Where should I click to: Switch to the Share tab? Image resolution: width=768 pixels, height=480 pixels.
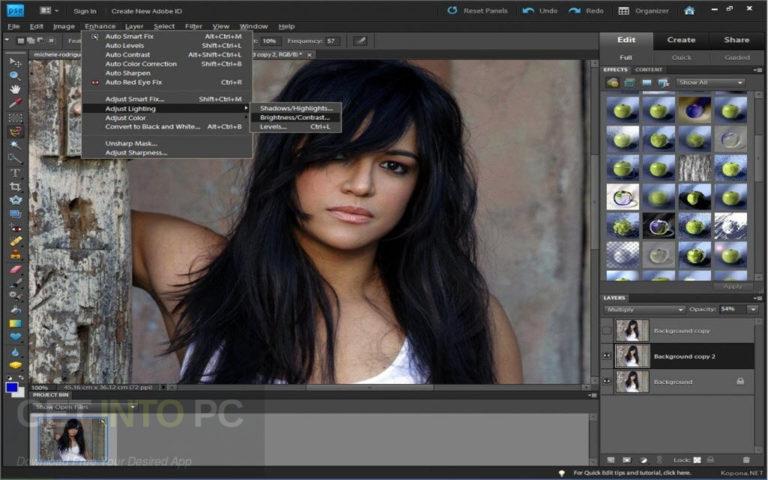(737, 40)
